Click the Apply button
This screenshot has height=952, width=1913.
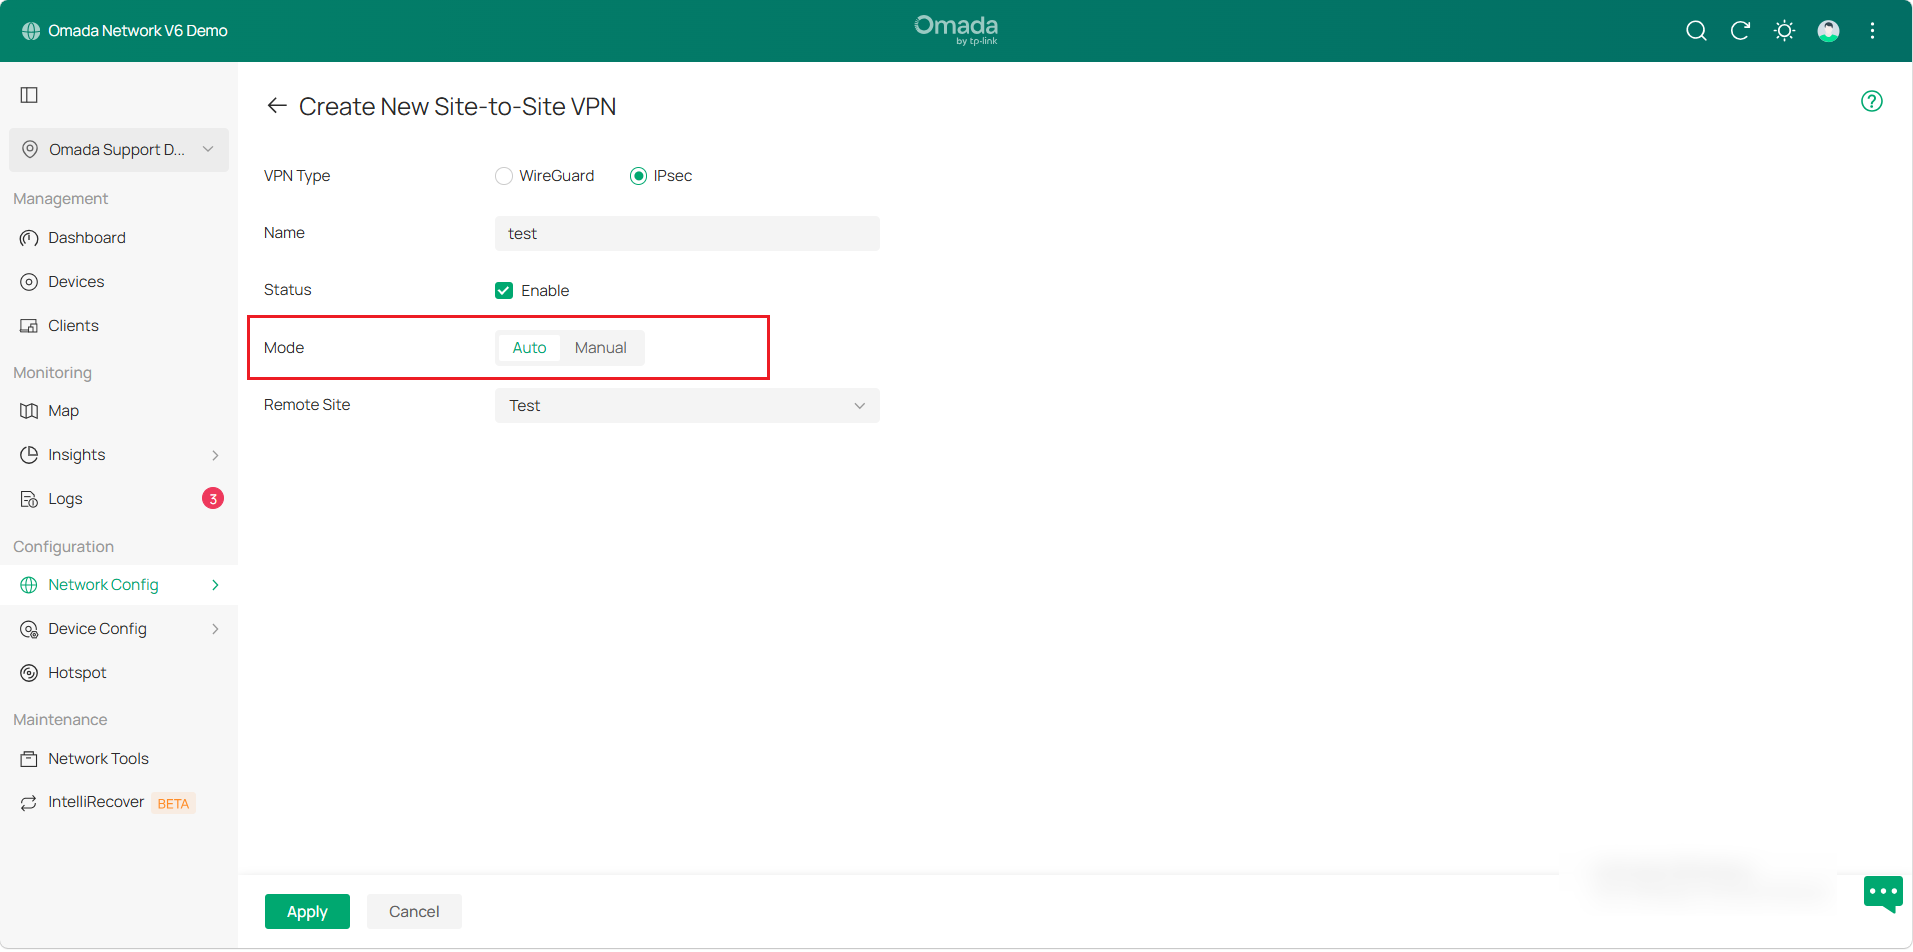pyautogui.click(x=307, y=911)
